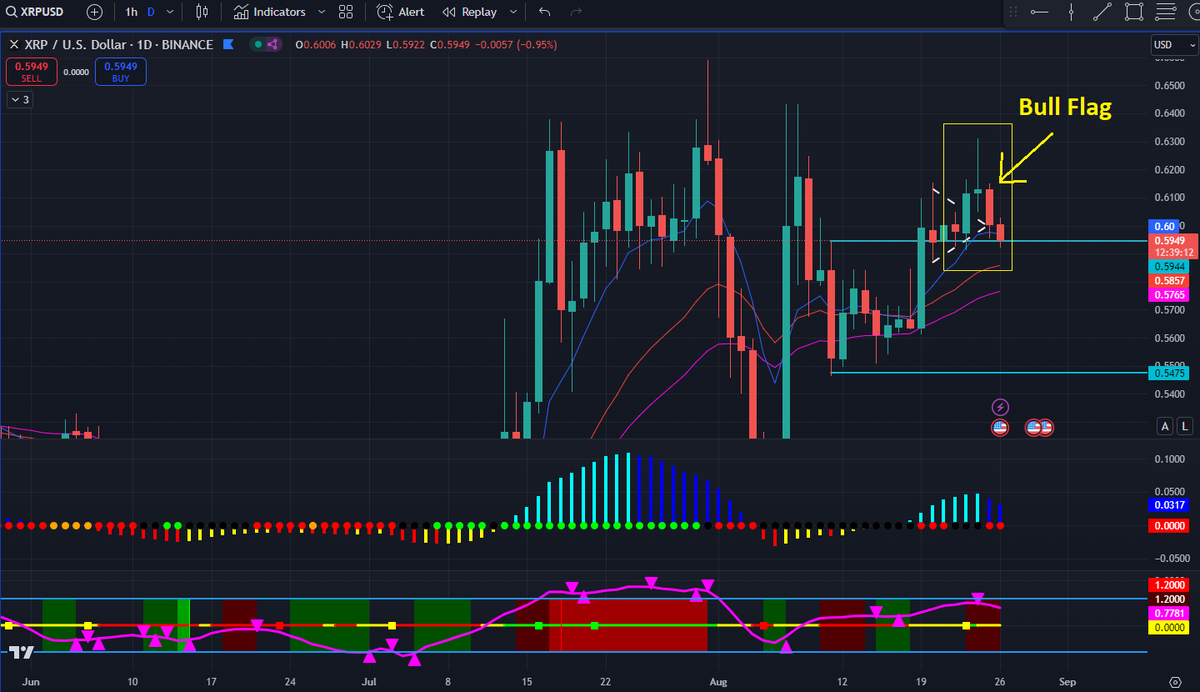Expand the timeframe interval dropdown
The width and height of the screenshot is (1200, 692).
click(170, 12)
